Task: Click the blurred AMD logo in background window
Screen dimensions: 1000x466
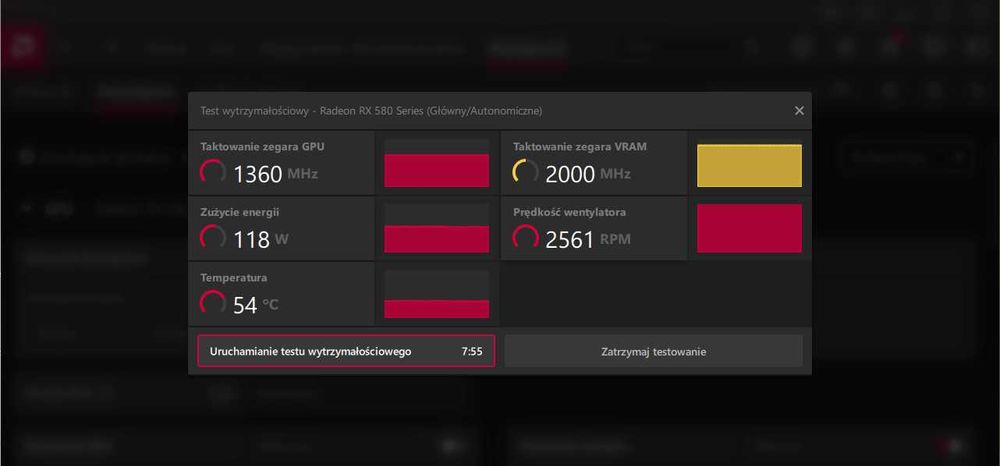Action: click(23, 48)
